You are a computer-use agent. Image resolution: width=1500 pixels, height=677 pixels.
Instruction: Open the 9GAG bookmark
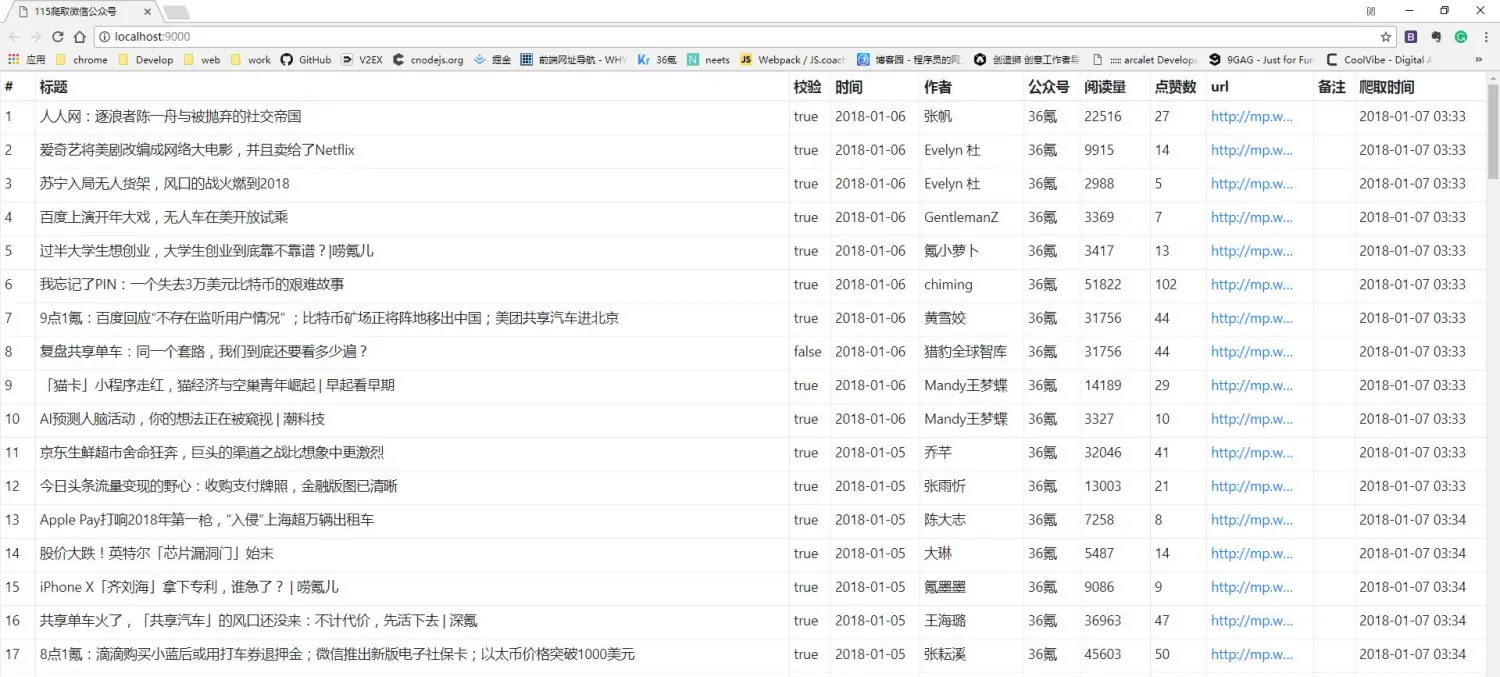1263,60
